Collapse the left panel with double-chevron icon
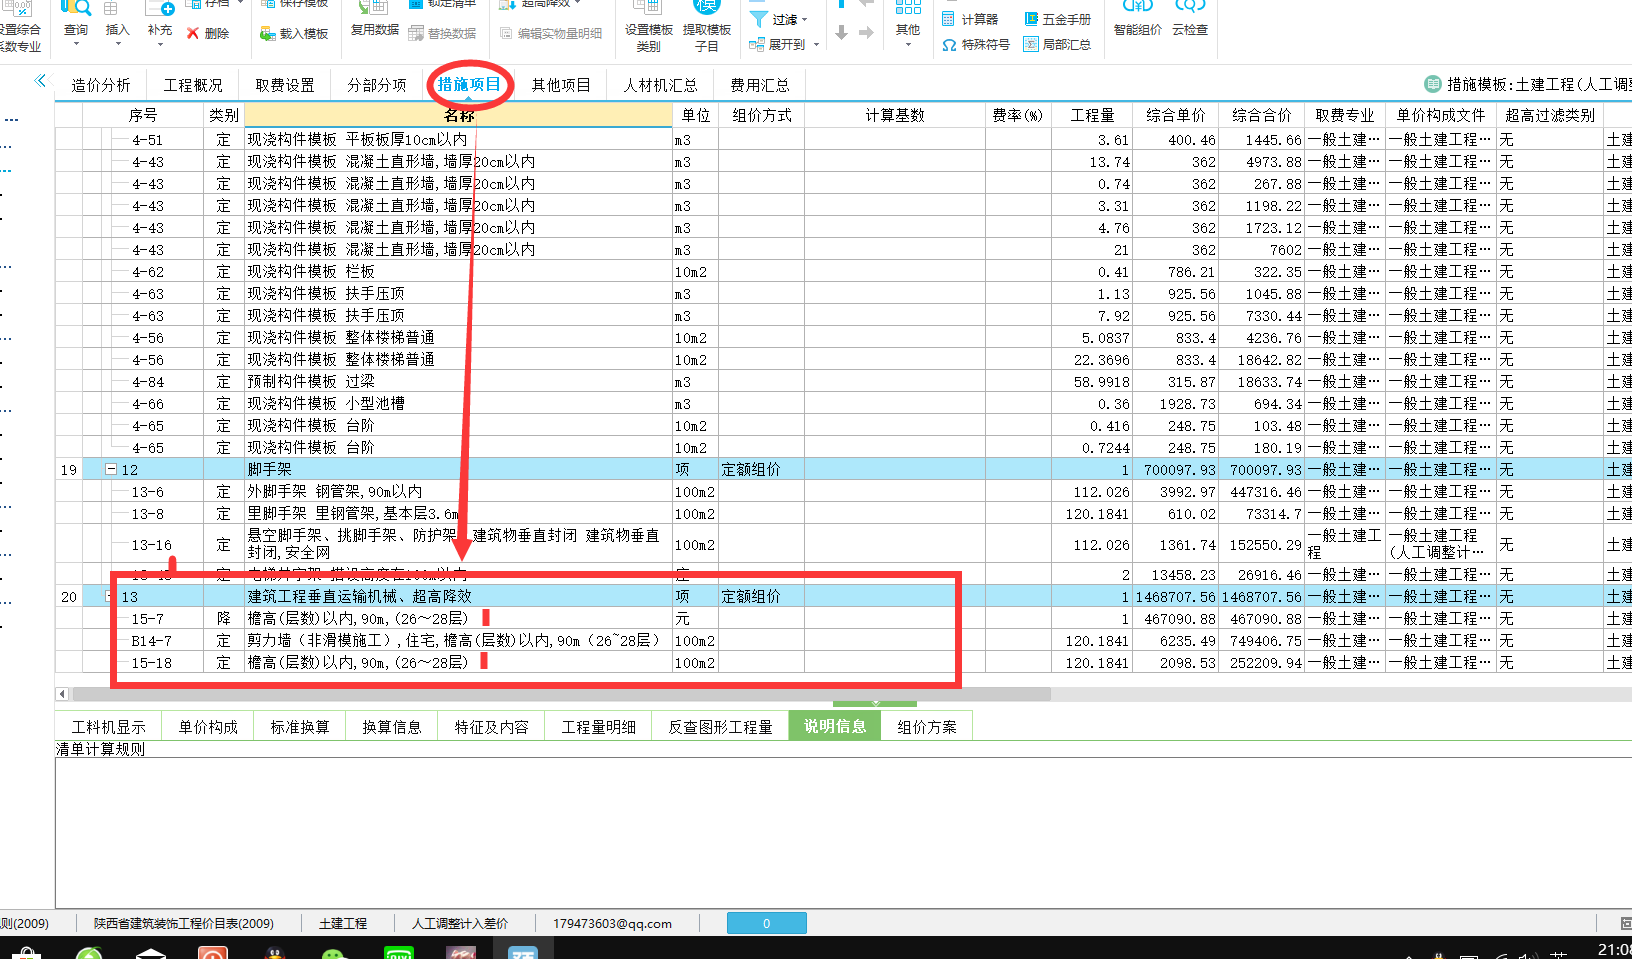Screen dimensions: 1632x959 coord(40,81)
